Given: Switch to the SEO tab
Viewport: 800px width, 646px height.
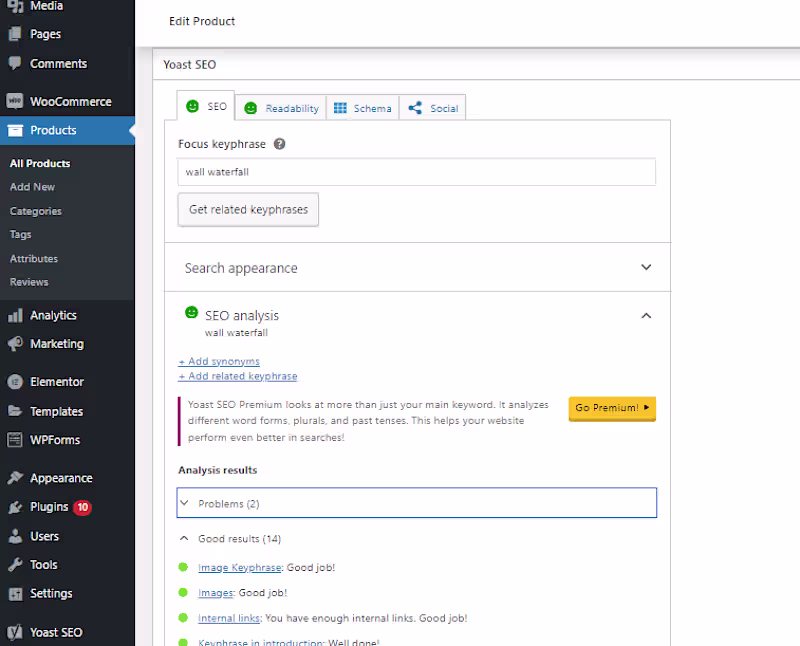Looking at the screenshot, I should (x=206, y=106).
